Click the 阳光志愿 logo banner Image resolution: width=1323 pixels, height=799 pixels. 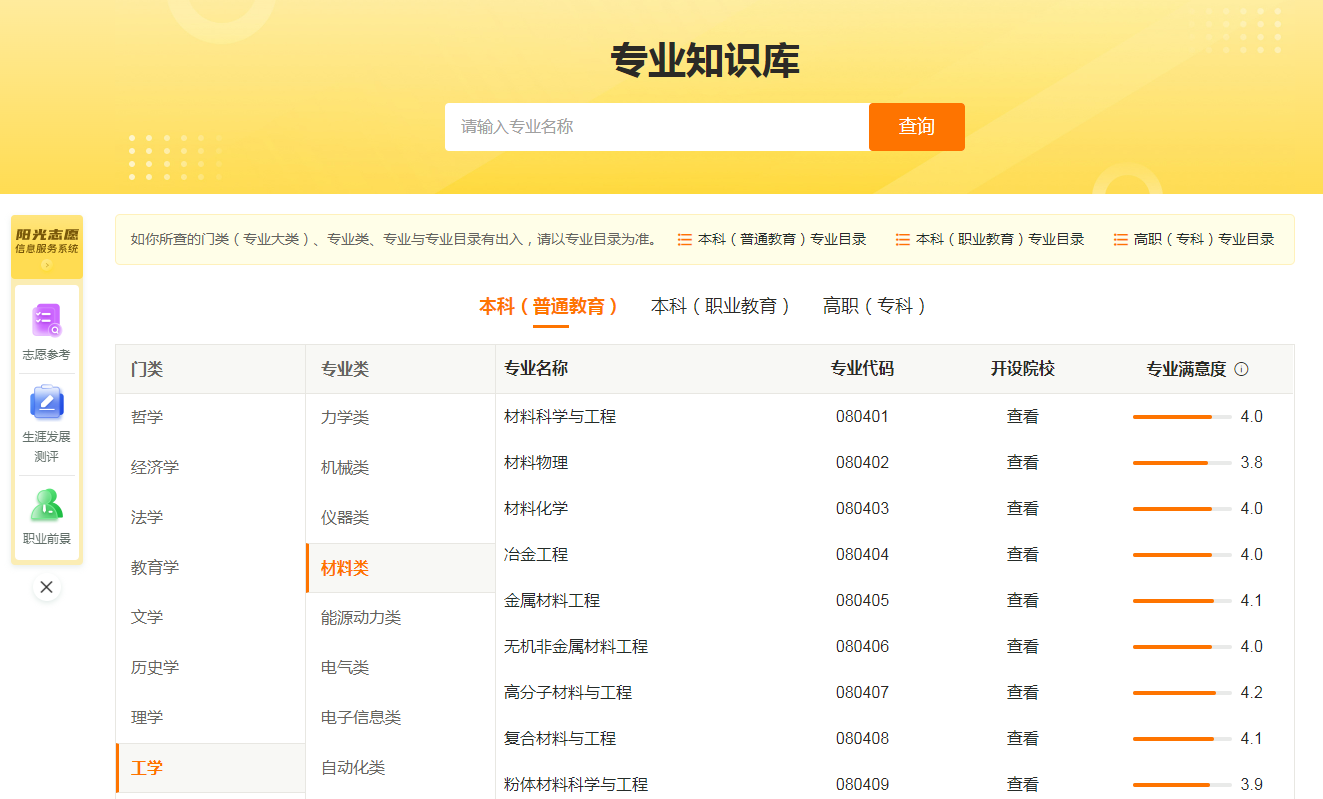pos(46,246)
